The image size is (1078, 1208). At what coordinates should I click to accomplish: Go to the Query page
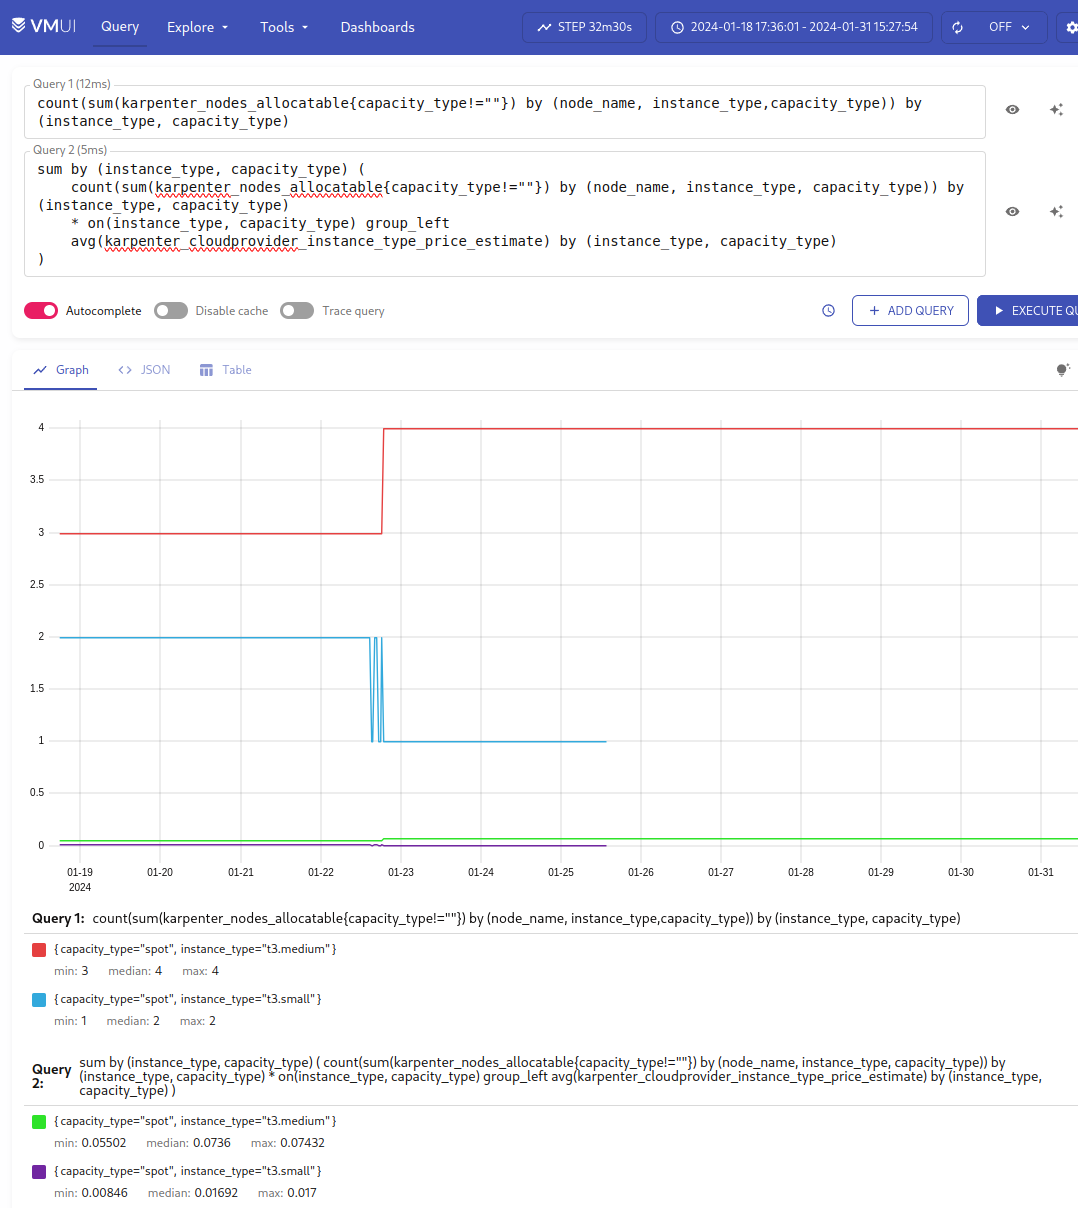tap(120, 27)
